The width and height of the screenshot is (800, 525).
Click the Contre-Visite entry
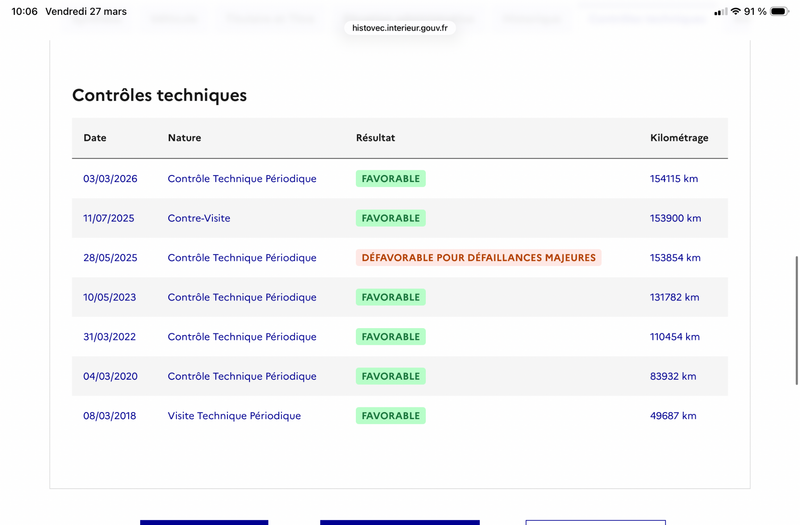199,218
